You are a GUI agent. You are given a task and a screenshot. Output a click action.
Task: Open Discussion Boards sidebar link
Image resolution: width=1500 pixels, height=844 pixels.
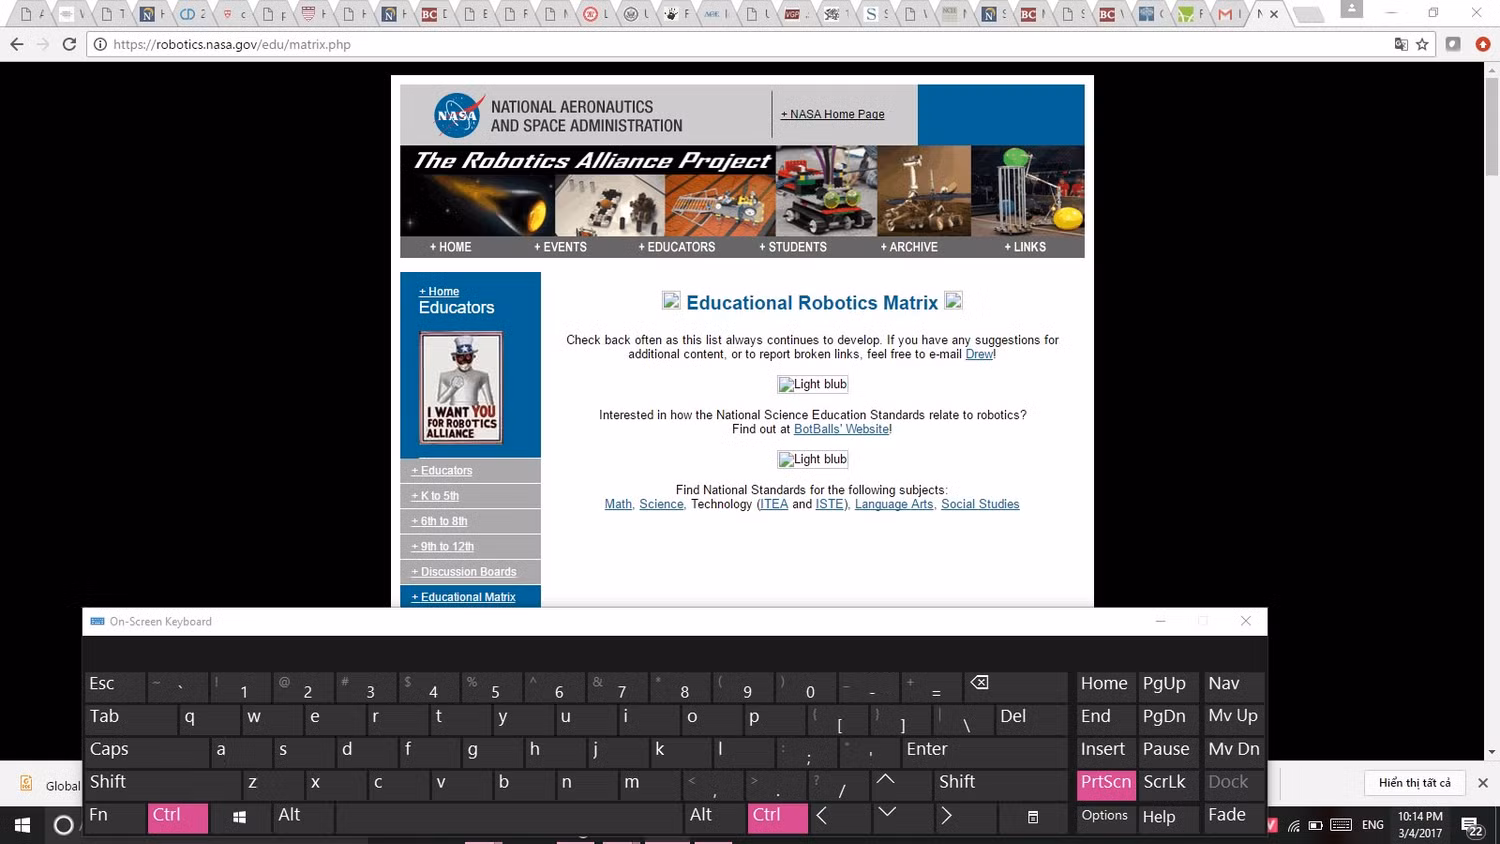pos(464,572)
